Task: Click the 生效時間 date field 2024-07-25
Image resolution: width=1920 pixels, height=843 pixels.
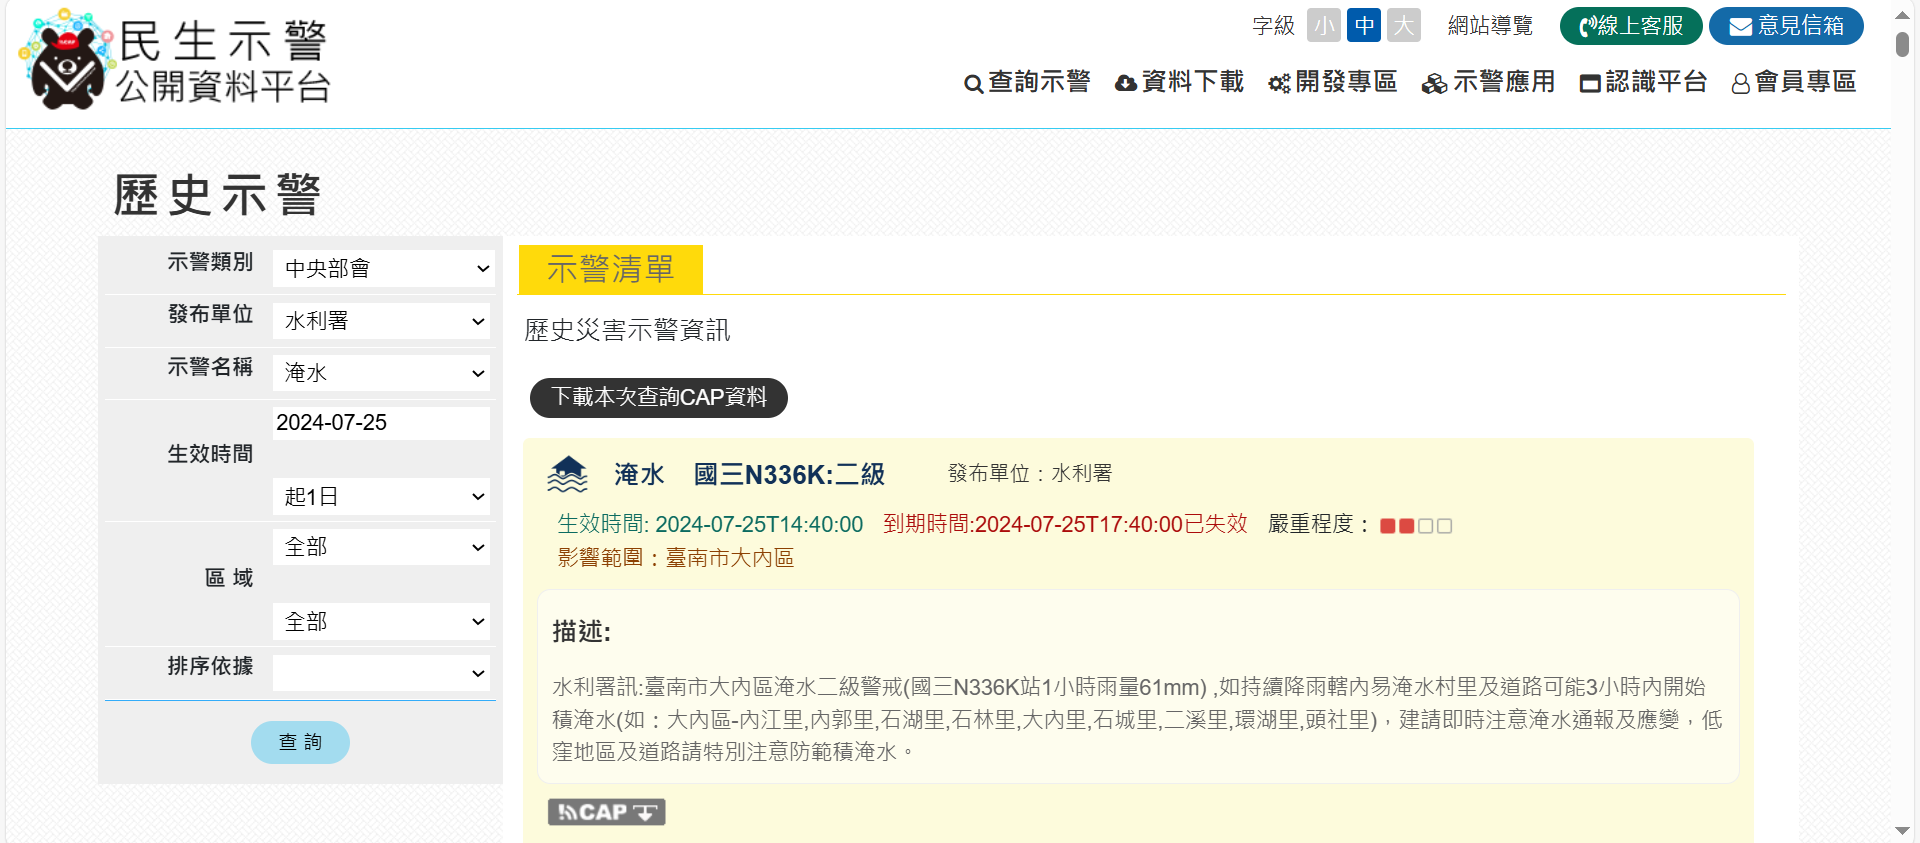Action: (x=381, y=423)
